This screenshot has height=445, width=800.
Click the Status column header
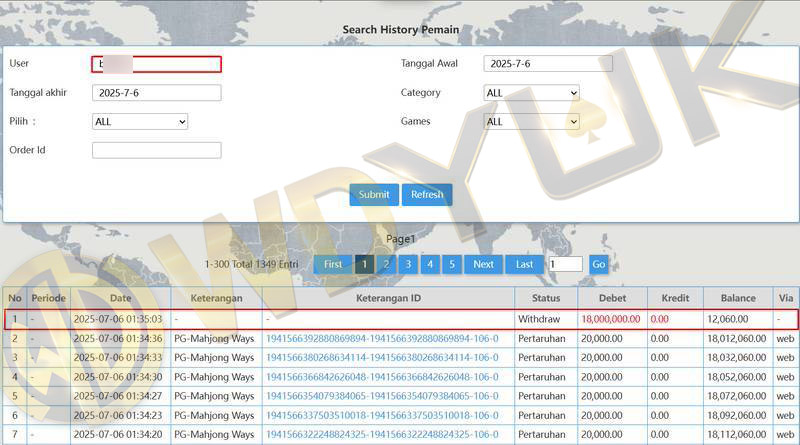coord(546,298)
